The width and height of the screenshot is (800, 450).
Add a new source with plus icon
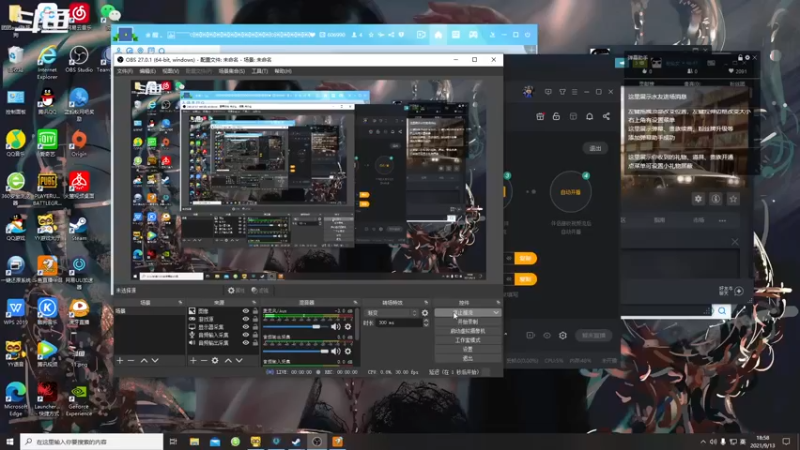193,360
